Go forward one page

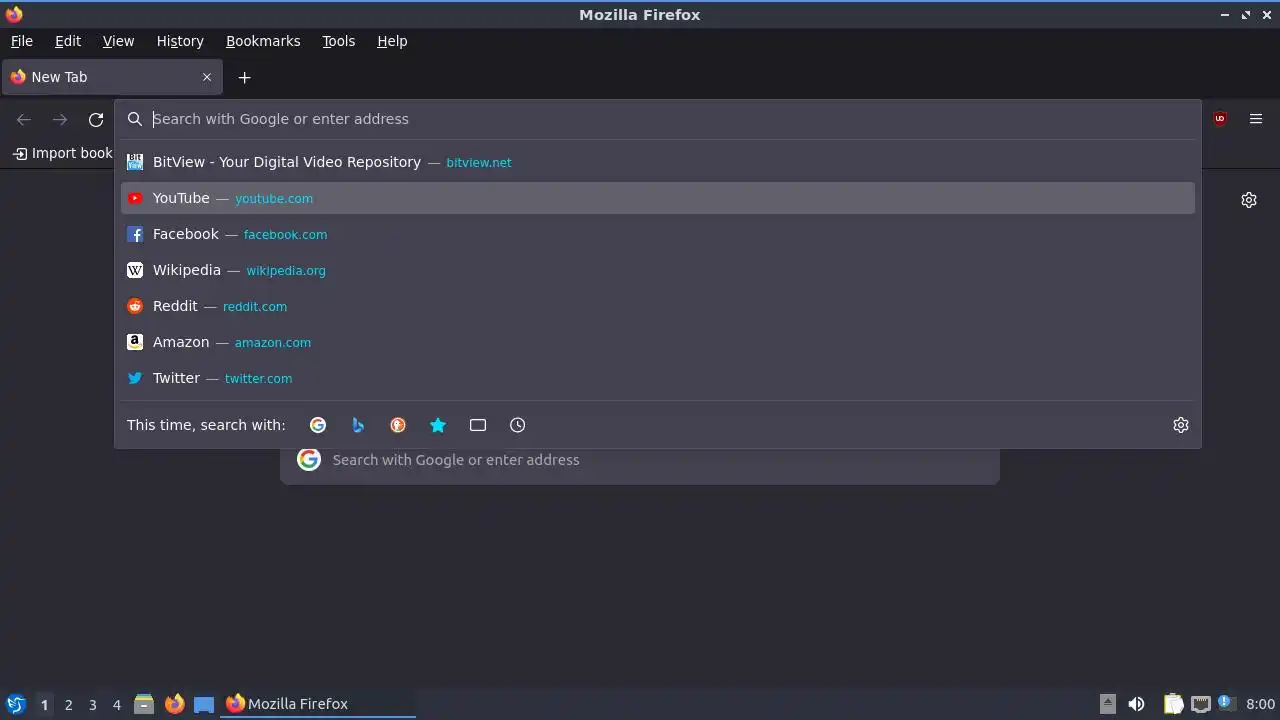pos(60,120)
